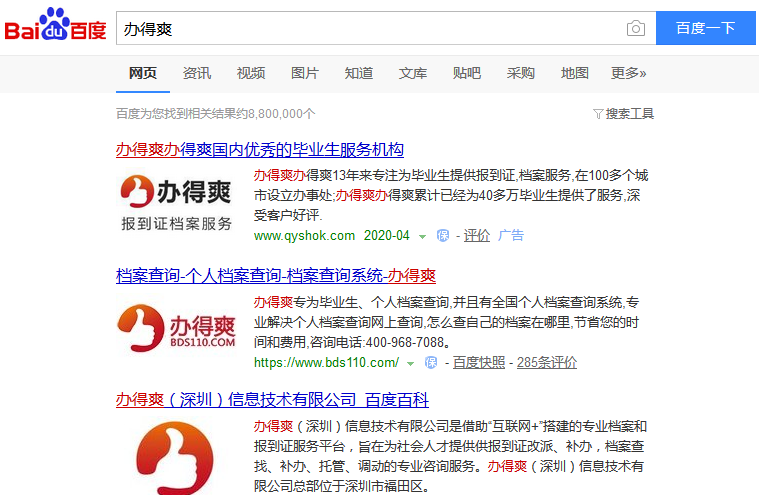Open the 285条评价 reviews link

547,362
